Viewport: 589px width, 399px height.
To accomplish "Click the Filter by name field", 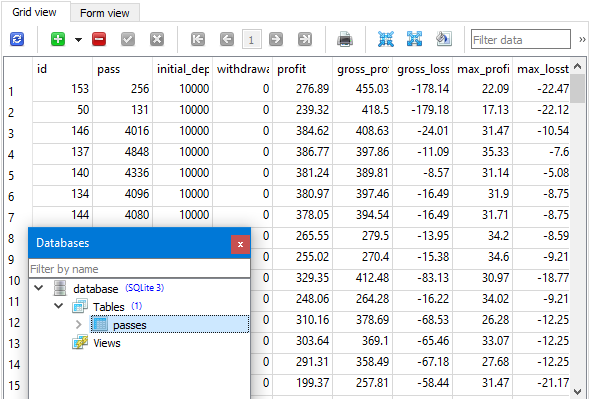I will pyautogui.click(x=139, y=269).
